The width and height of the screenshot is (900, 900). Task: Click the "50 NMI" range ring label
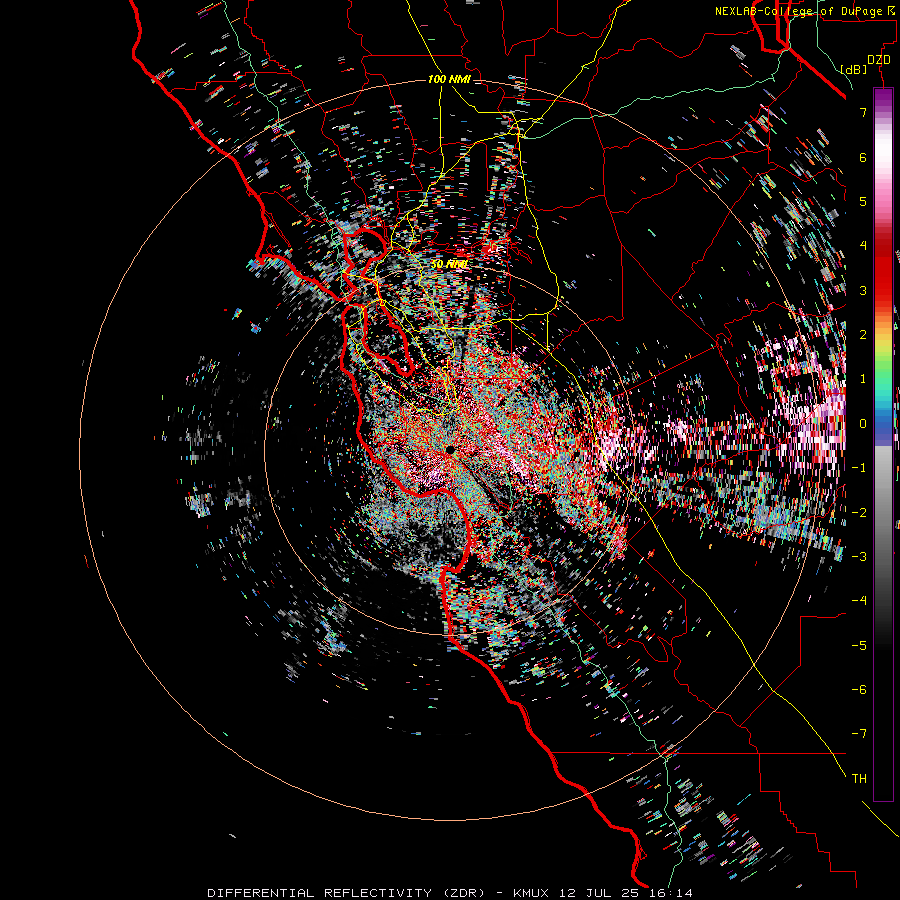(449, 264)
